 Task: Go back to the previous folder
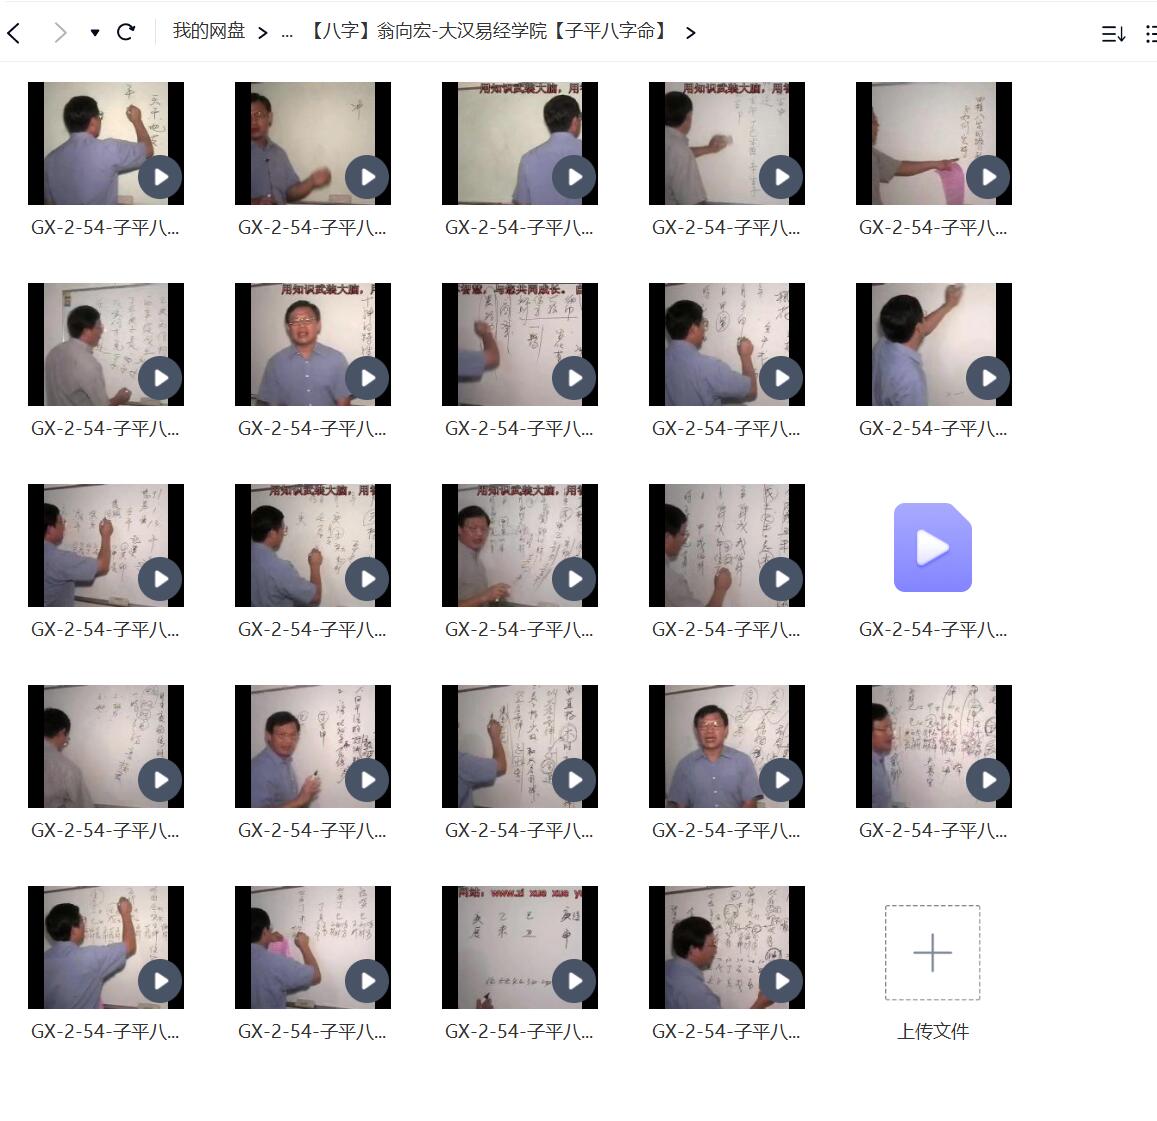tap(14, 32)
